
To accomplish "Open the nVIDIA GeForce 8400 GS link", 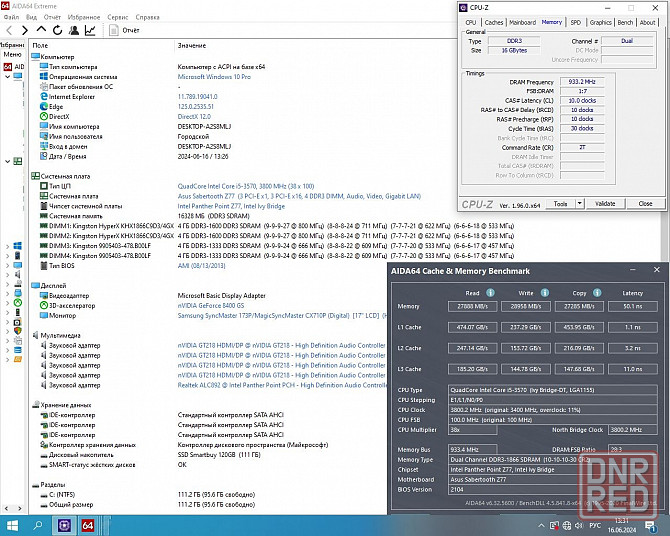I will [211, 306].
